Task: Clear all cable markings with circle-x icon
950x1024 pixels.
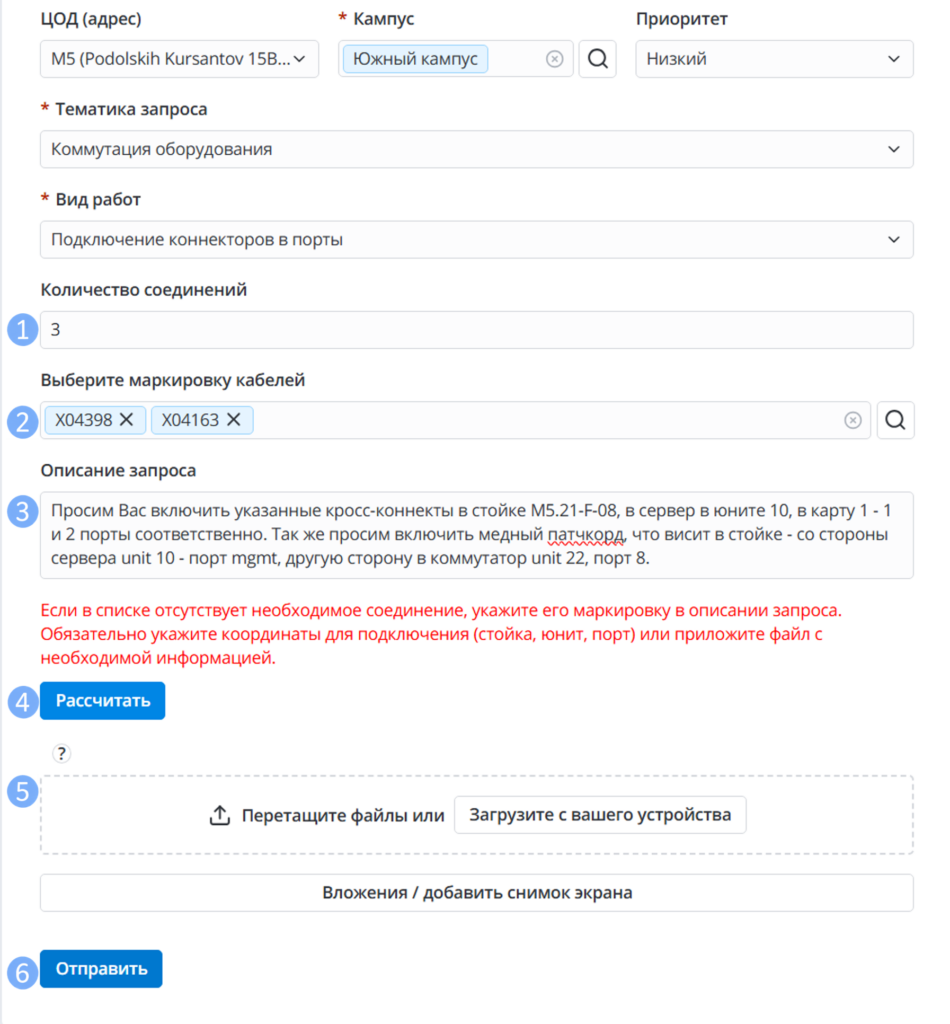Action: (x=853, y=420)
